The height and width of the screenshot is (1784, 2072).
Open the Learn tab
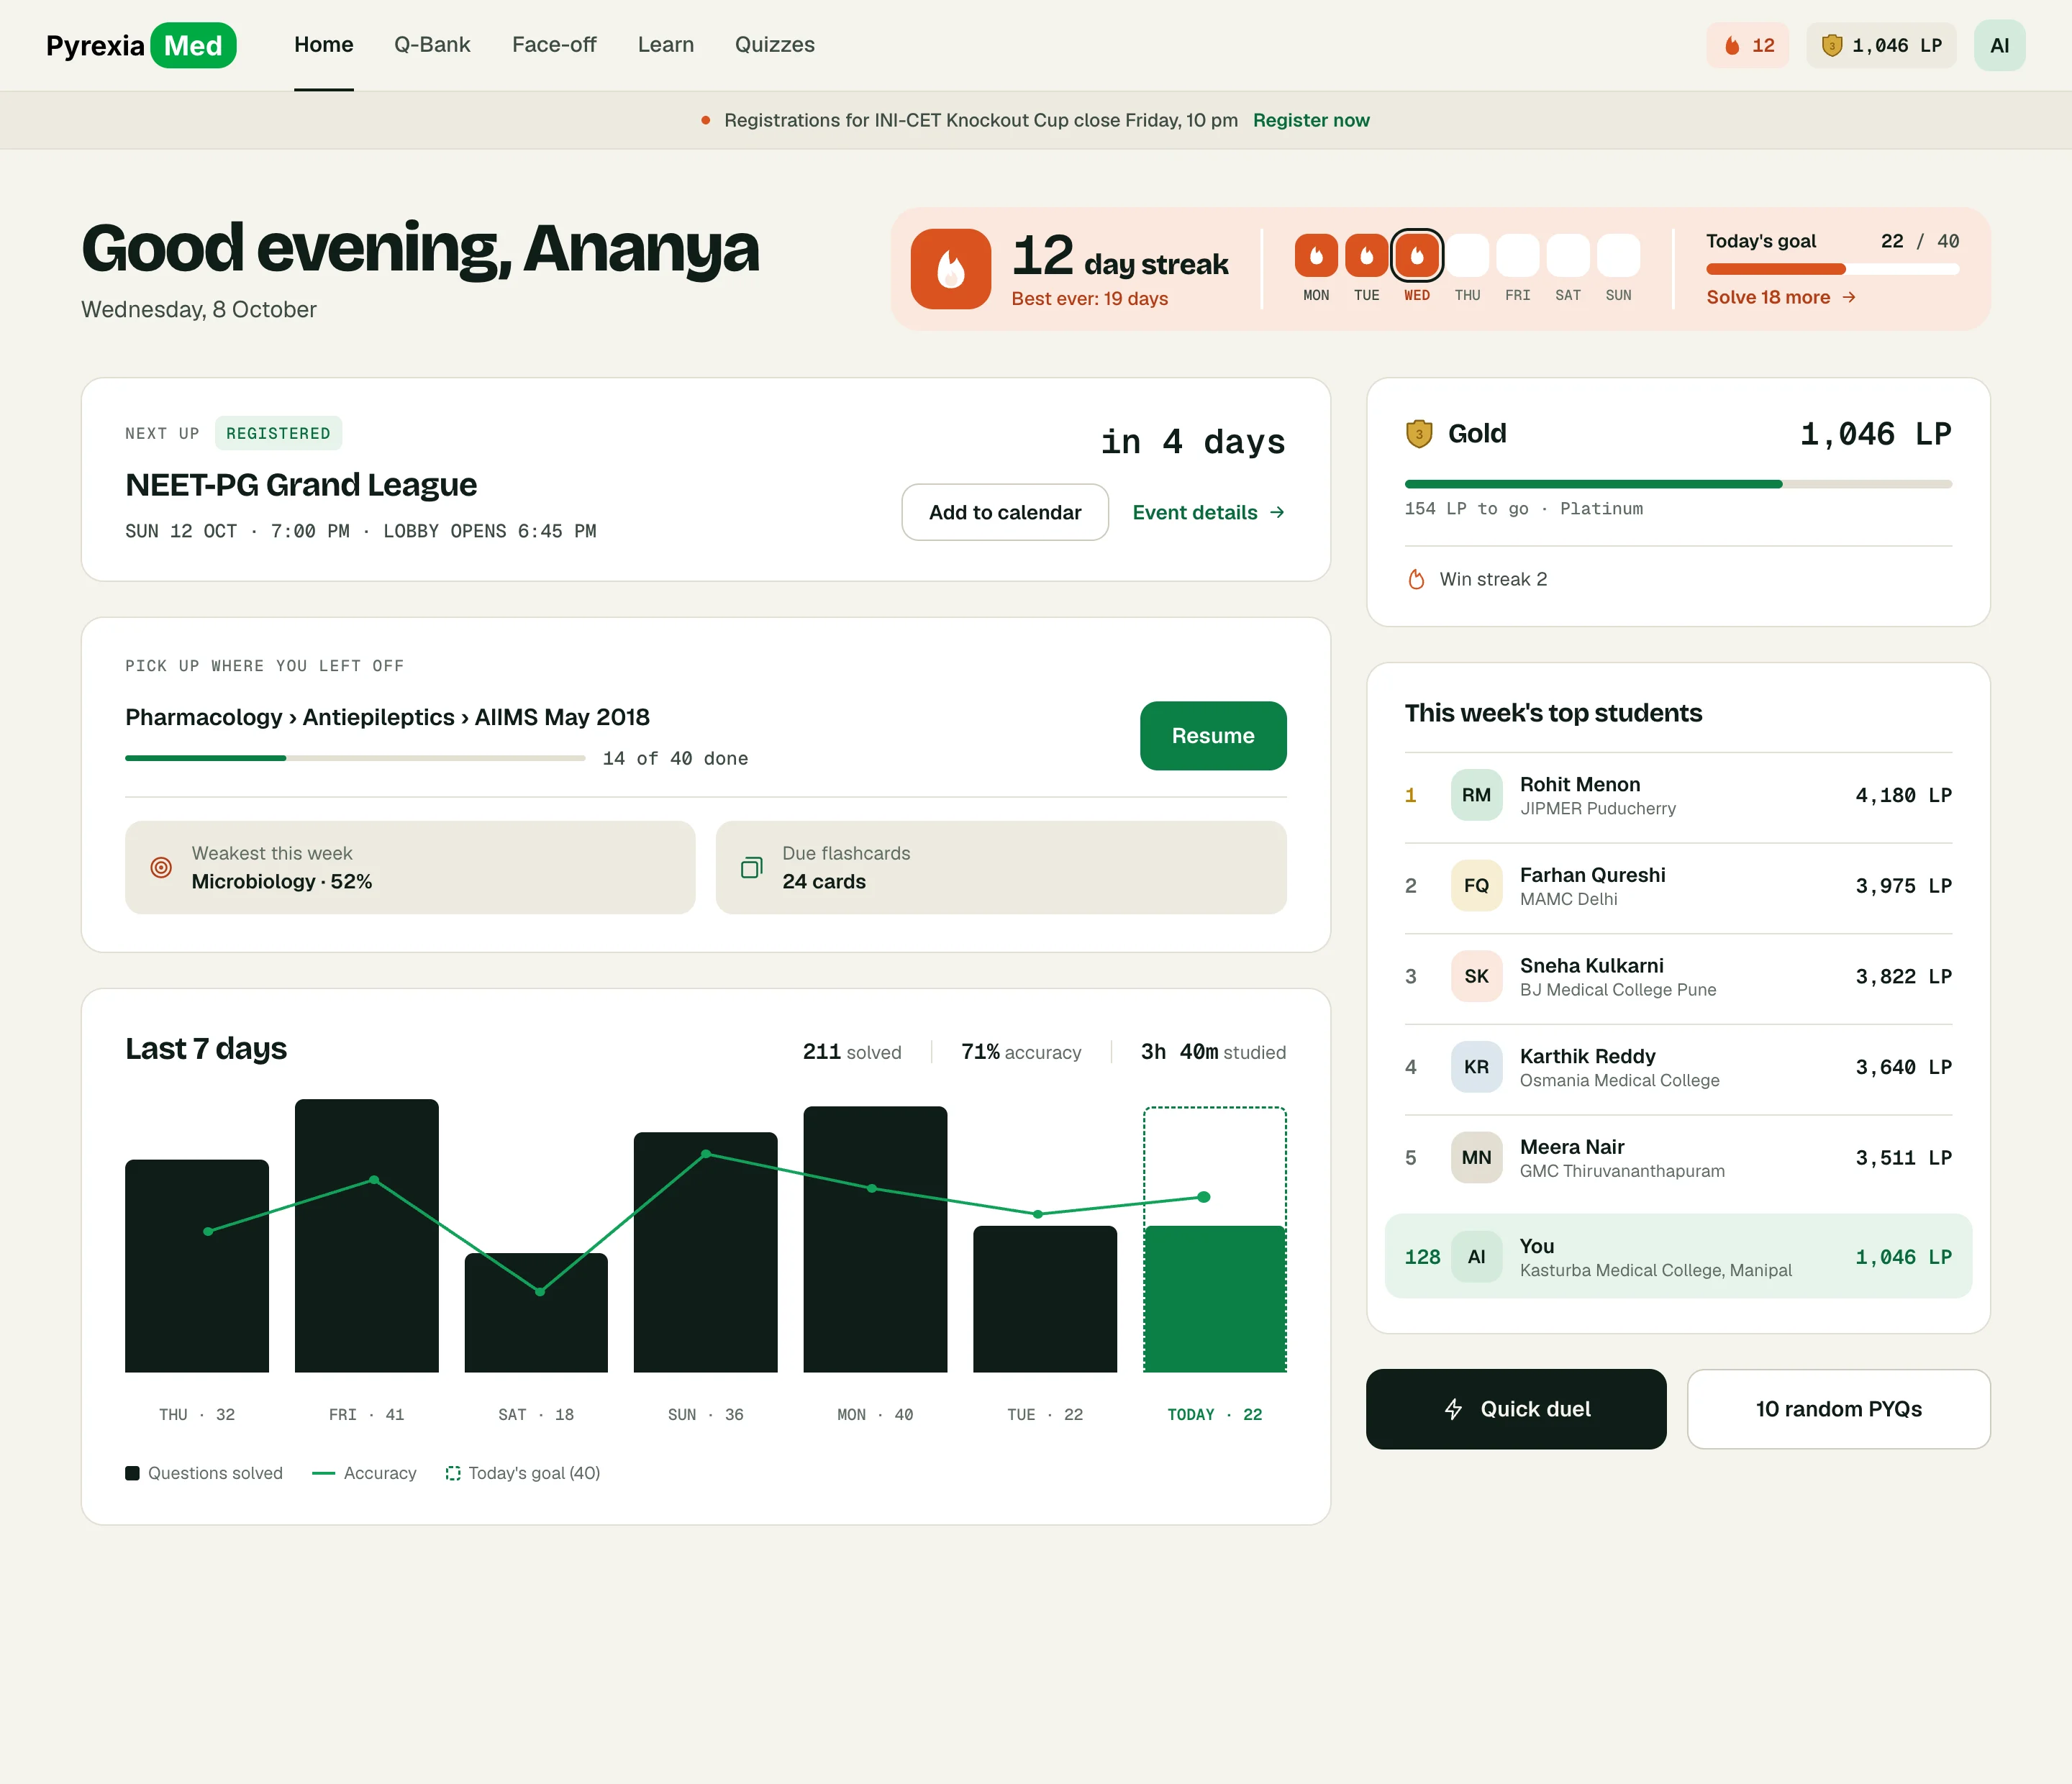click(666, 45)
